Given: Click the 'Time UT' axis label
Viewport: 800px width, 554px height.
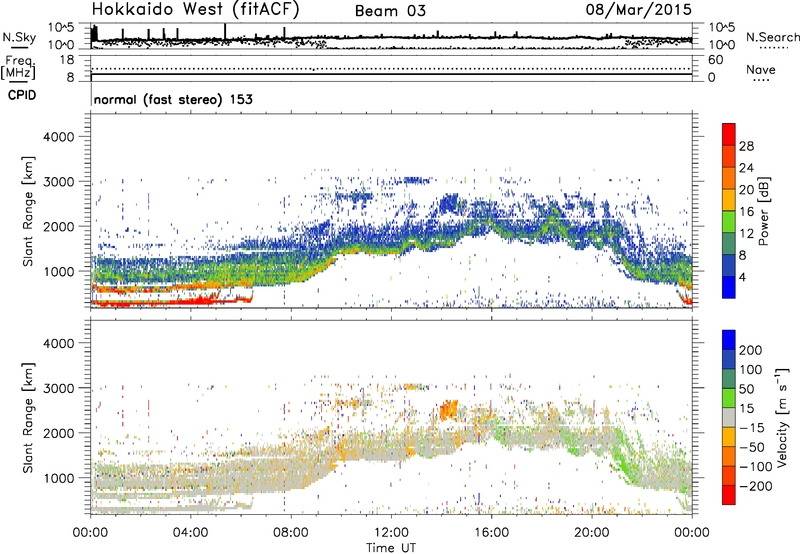Looking at the screenshot, I should [391, 548].
